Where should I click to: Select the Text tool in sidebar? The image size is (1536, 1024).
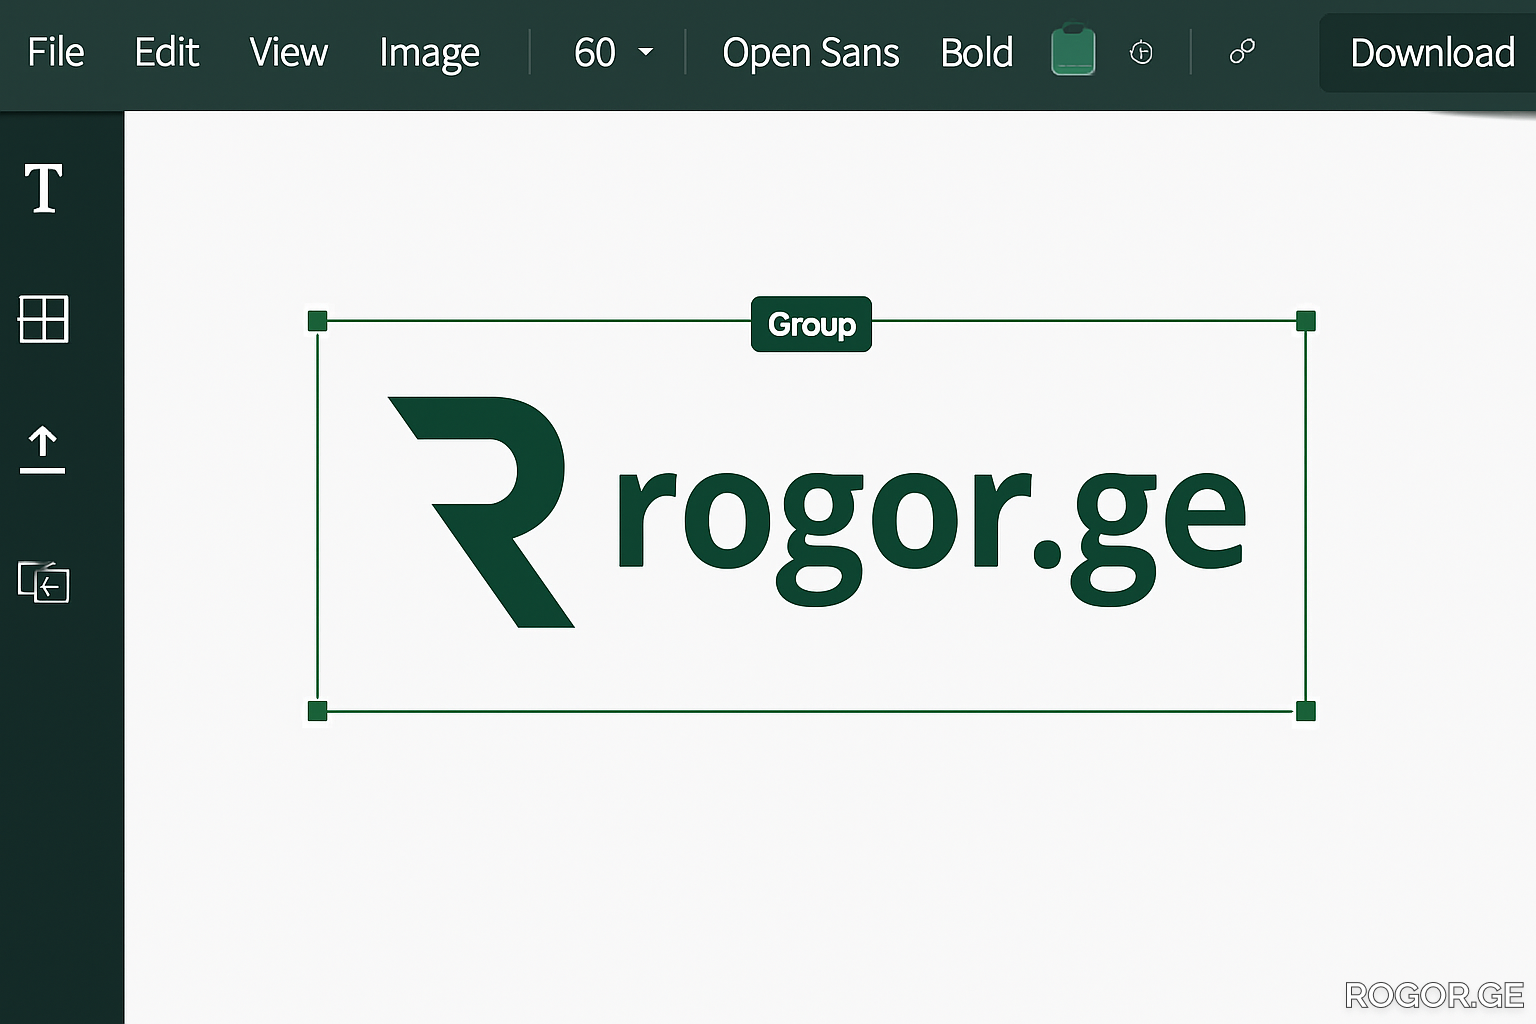[x=43, y=189]
